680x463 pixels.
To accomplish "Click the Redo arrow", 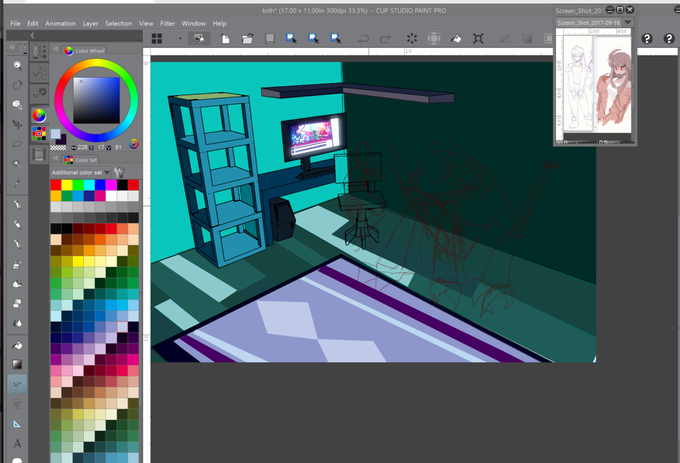I will (x=385, y=39).
